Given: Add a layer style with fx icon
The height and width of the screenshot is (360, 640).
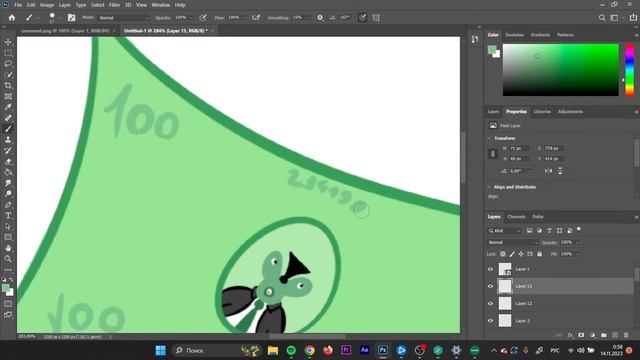Looking at the screenshot, I should click(570, 335).
